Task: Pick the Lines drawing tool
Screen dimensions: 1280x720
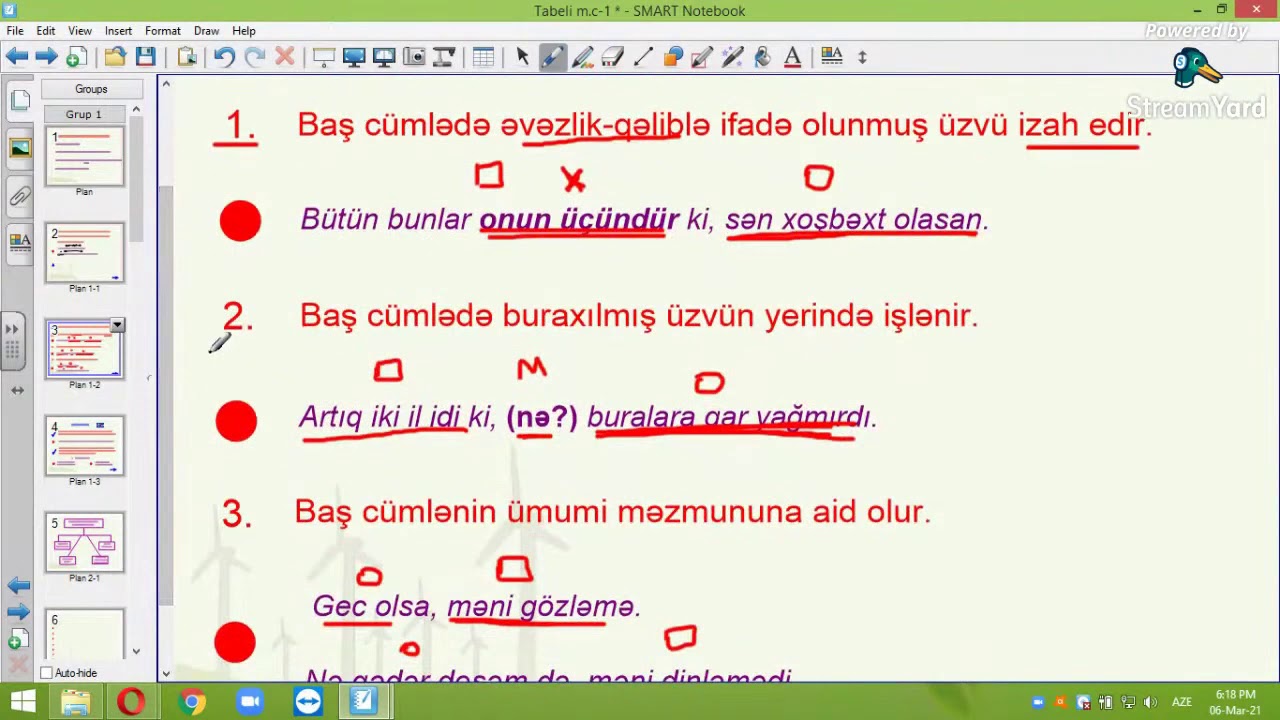Action: point(642,57)
